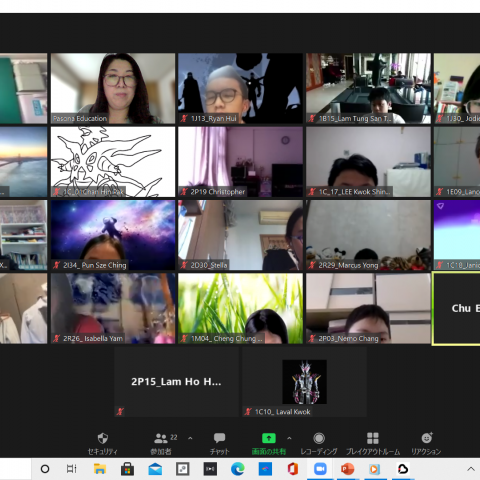Image resolution: width=480 pixels, height=480 pixels.
Task: Expand the arrow next to participants
Action: point(190,438)
